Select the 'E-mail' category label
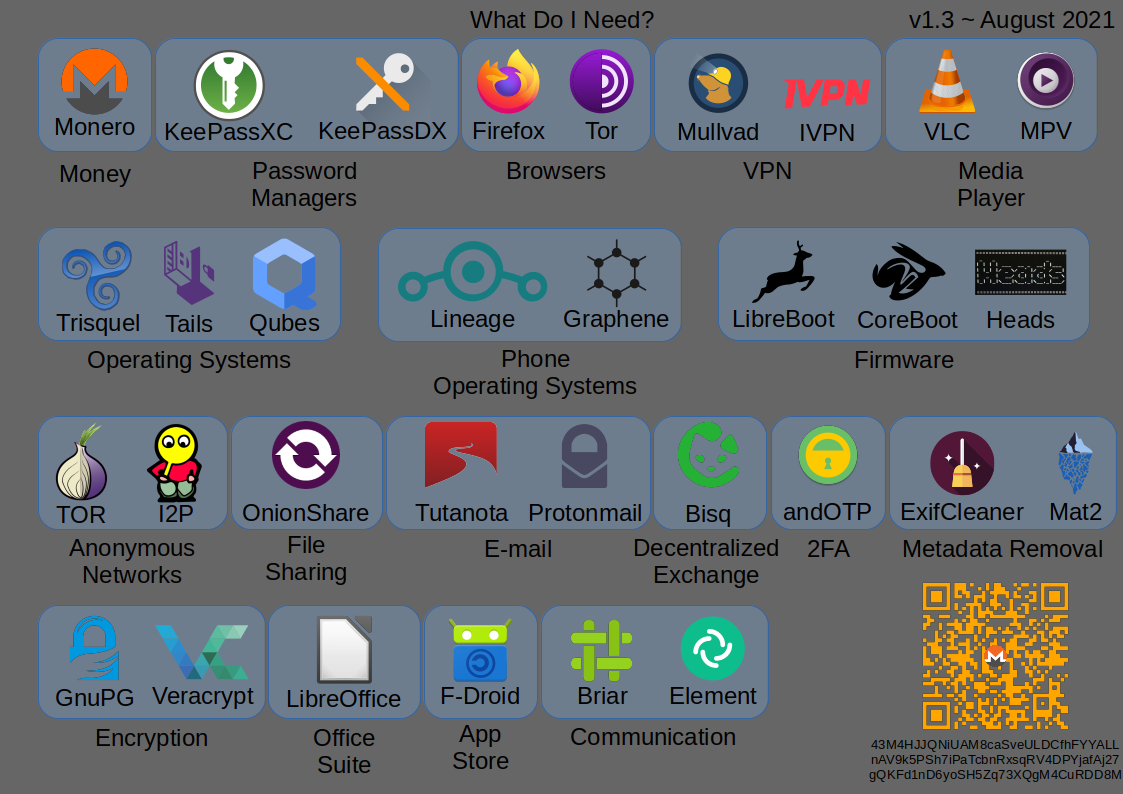Screen dimensions: 1123x794 point(519,549)
